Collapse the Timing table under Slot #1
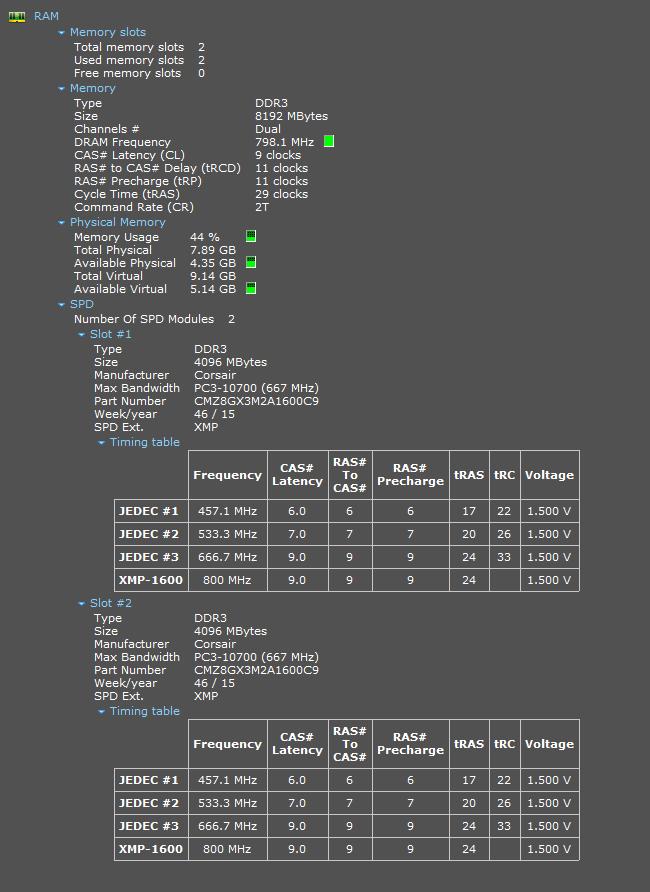The width and height of the screenshot is (650, 892). 102,443
